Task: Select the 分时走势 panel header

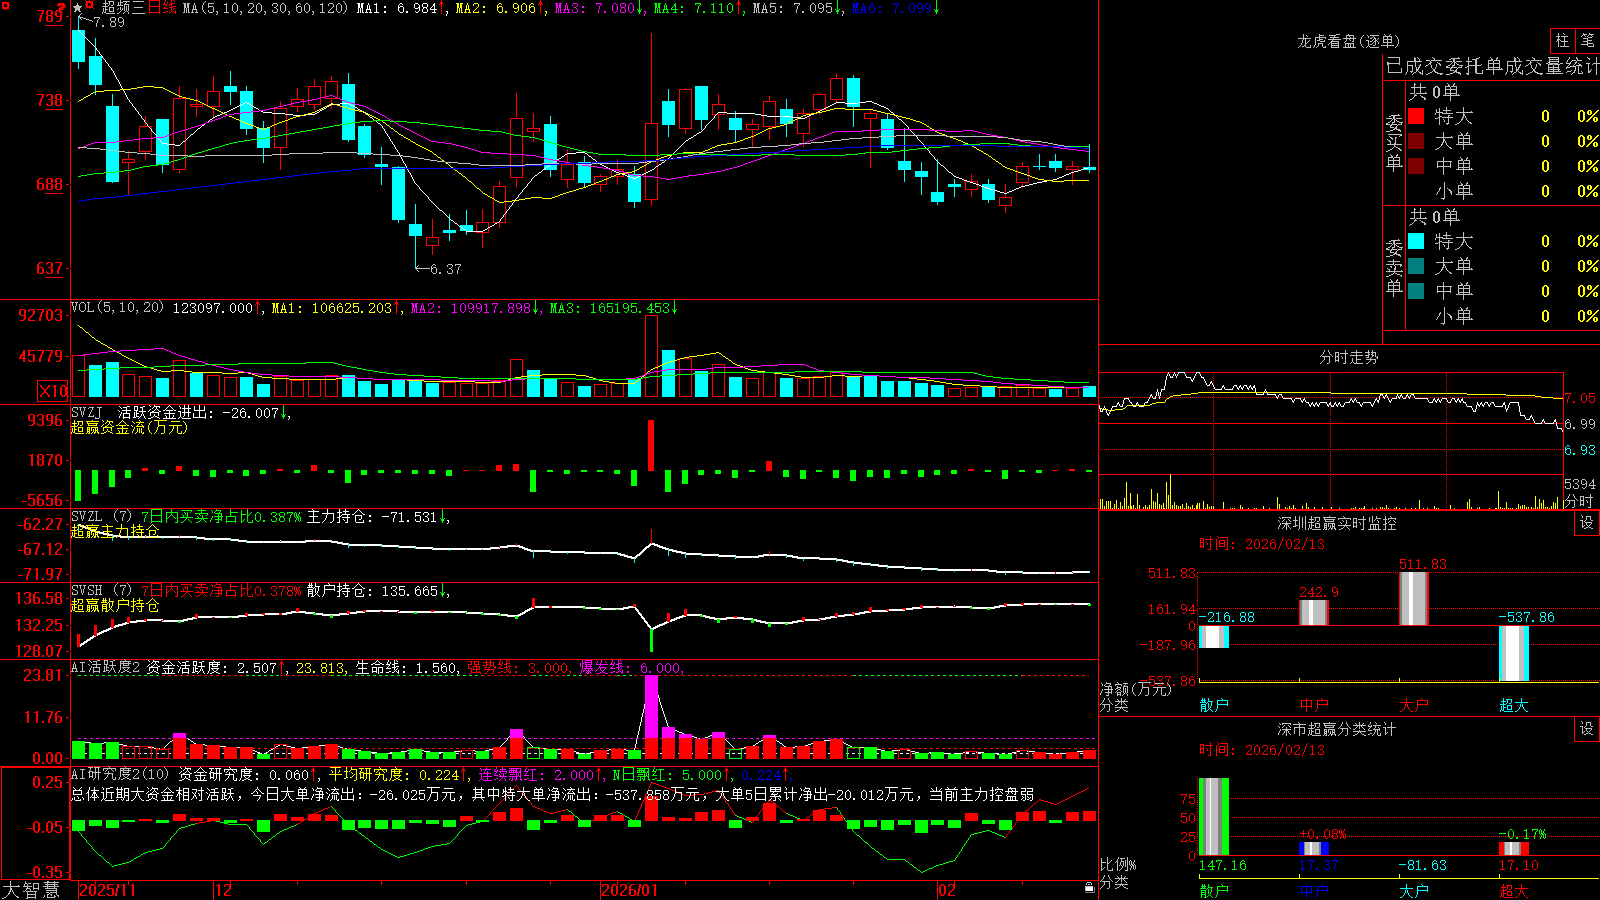Action: tap(1348, 357)
